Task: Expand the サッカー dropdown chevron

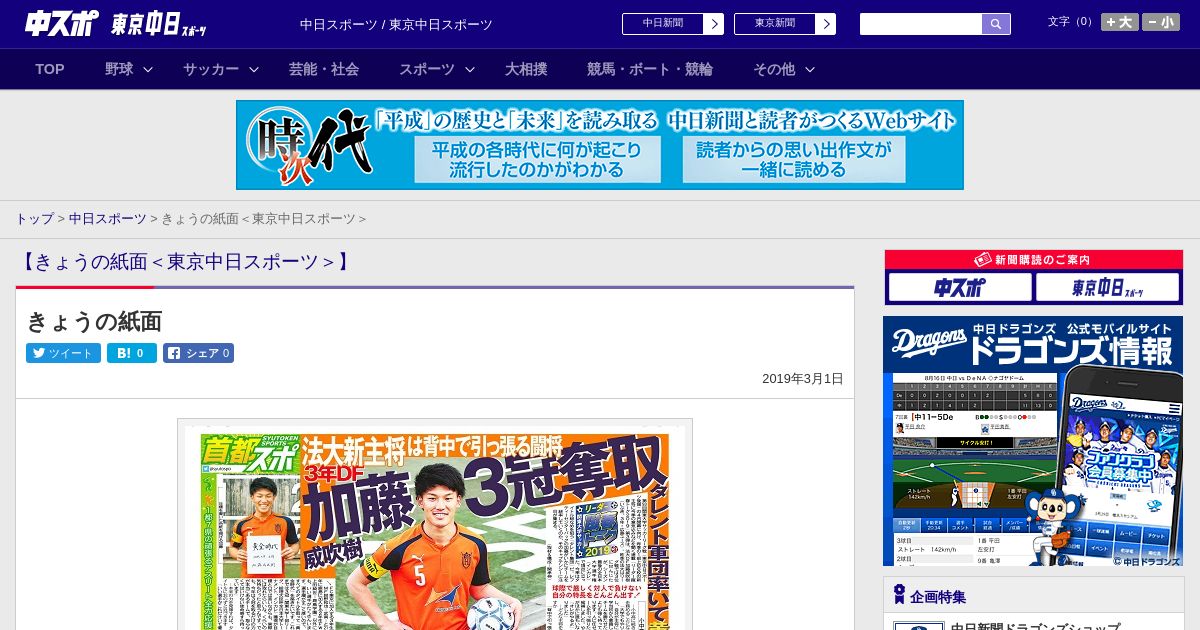Action: click(x=254, y=69)
